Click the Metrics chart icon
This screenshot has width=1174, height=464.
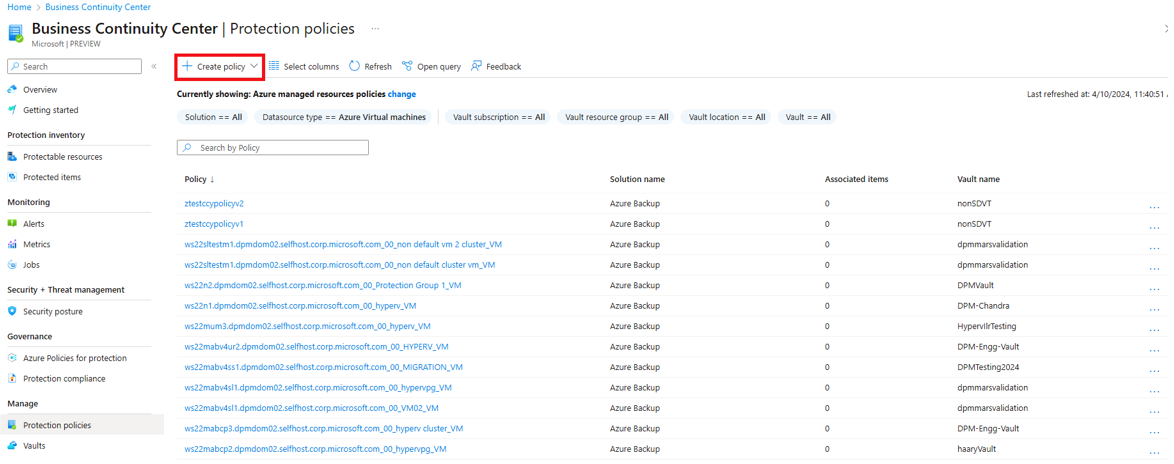(12, 244)
